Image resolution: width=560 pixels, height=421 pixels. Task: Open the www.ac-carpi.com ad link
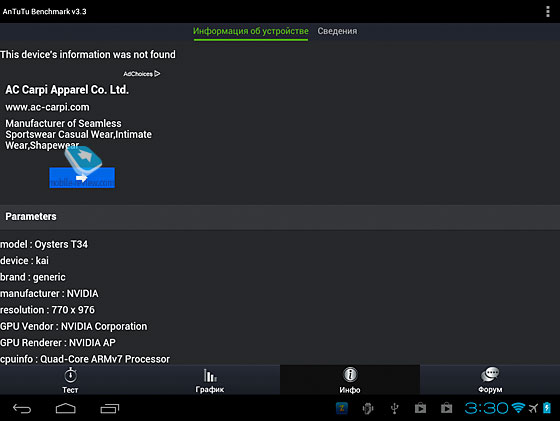point(47,107)
